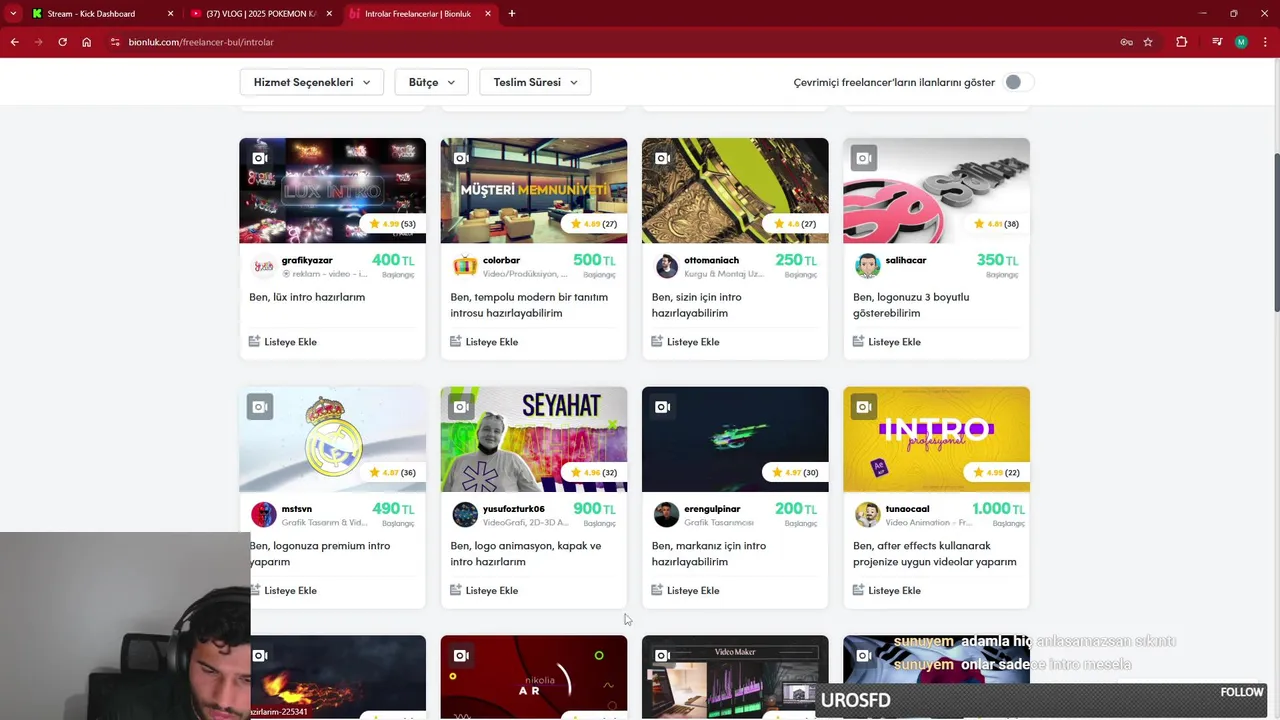Open Video Maker thumbnail in bottom row
This screenshot has width=1280, height=720.
click(735, 676)
